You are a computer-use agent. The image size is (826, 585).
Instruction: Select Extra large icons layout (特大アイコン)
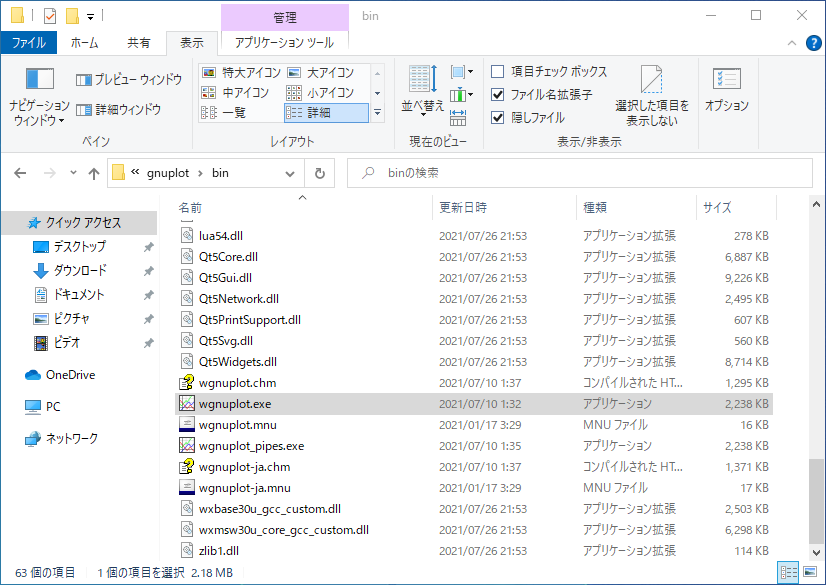coord(242,72)
